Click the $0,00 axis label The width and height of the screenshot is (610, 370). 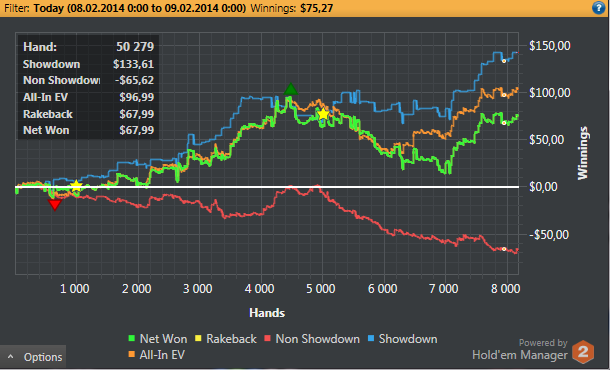tap(543, 187)
